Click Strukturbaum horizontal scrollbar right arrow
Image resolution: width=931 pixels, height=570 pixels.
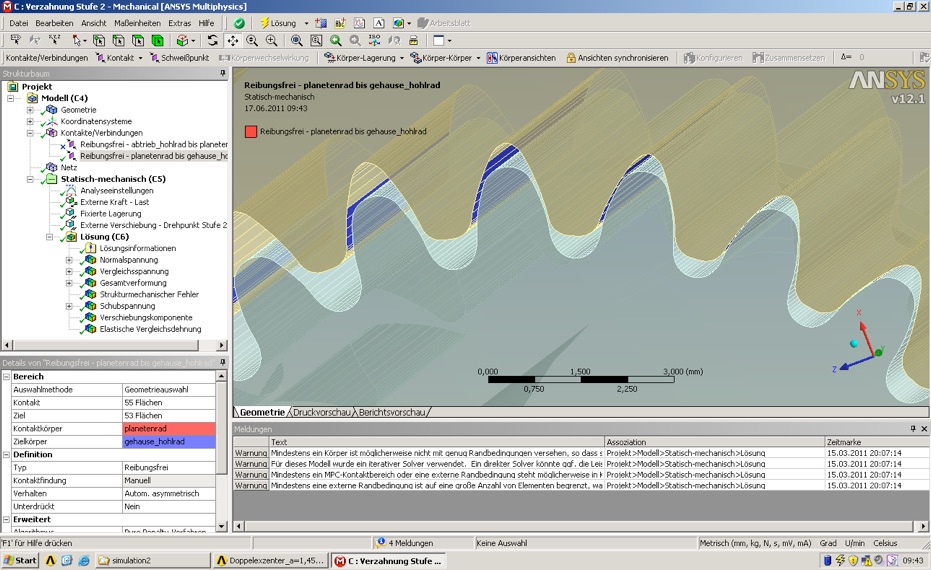coord(221,345)
